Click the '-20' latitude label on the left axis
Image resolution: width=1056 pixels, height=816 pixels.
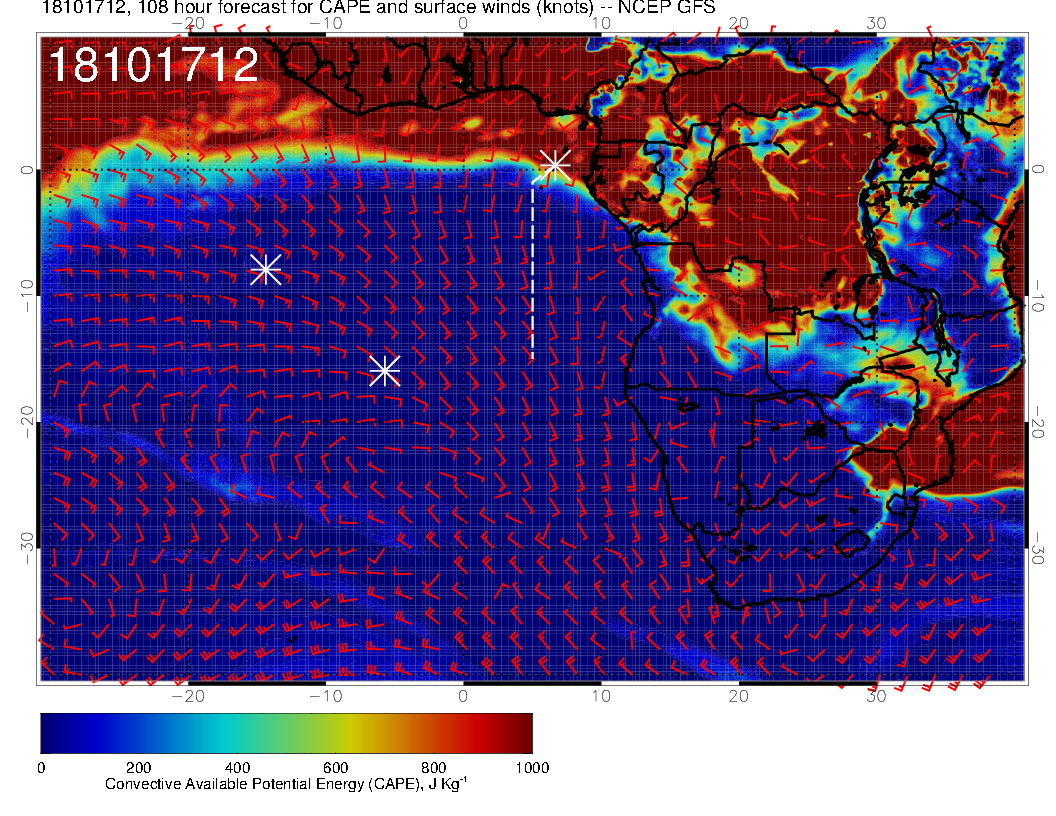(26, 422)
